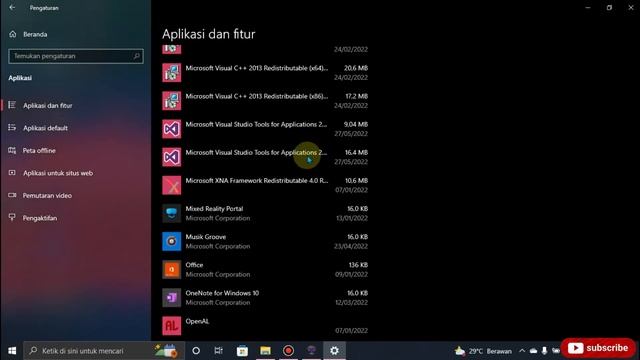640x360 pixels.
Task: Select the OpenAL entry name
Action: [197, 321]
